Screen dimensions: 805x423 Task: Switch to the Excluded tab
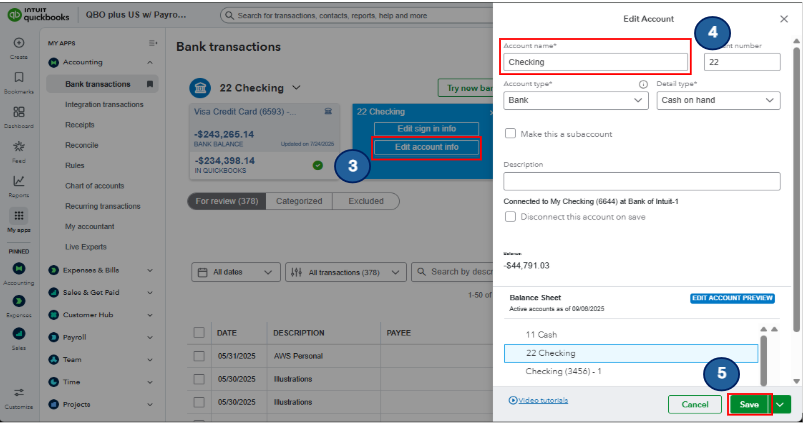(366, 201)
